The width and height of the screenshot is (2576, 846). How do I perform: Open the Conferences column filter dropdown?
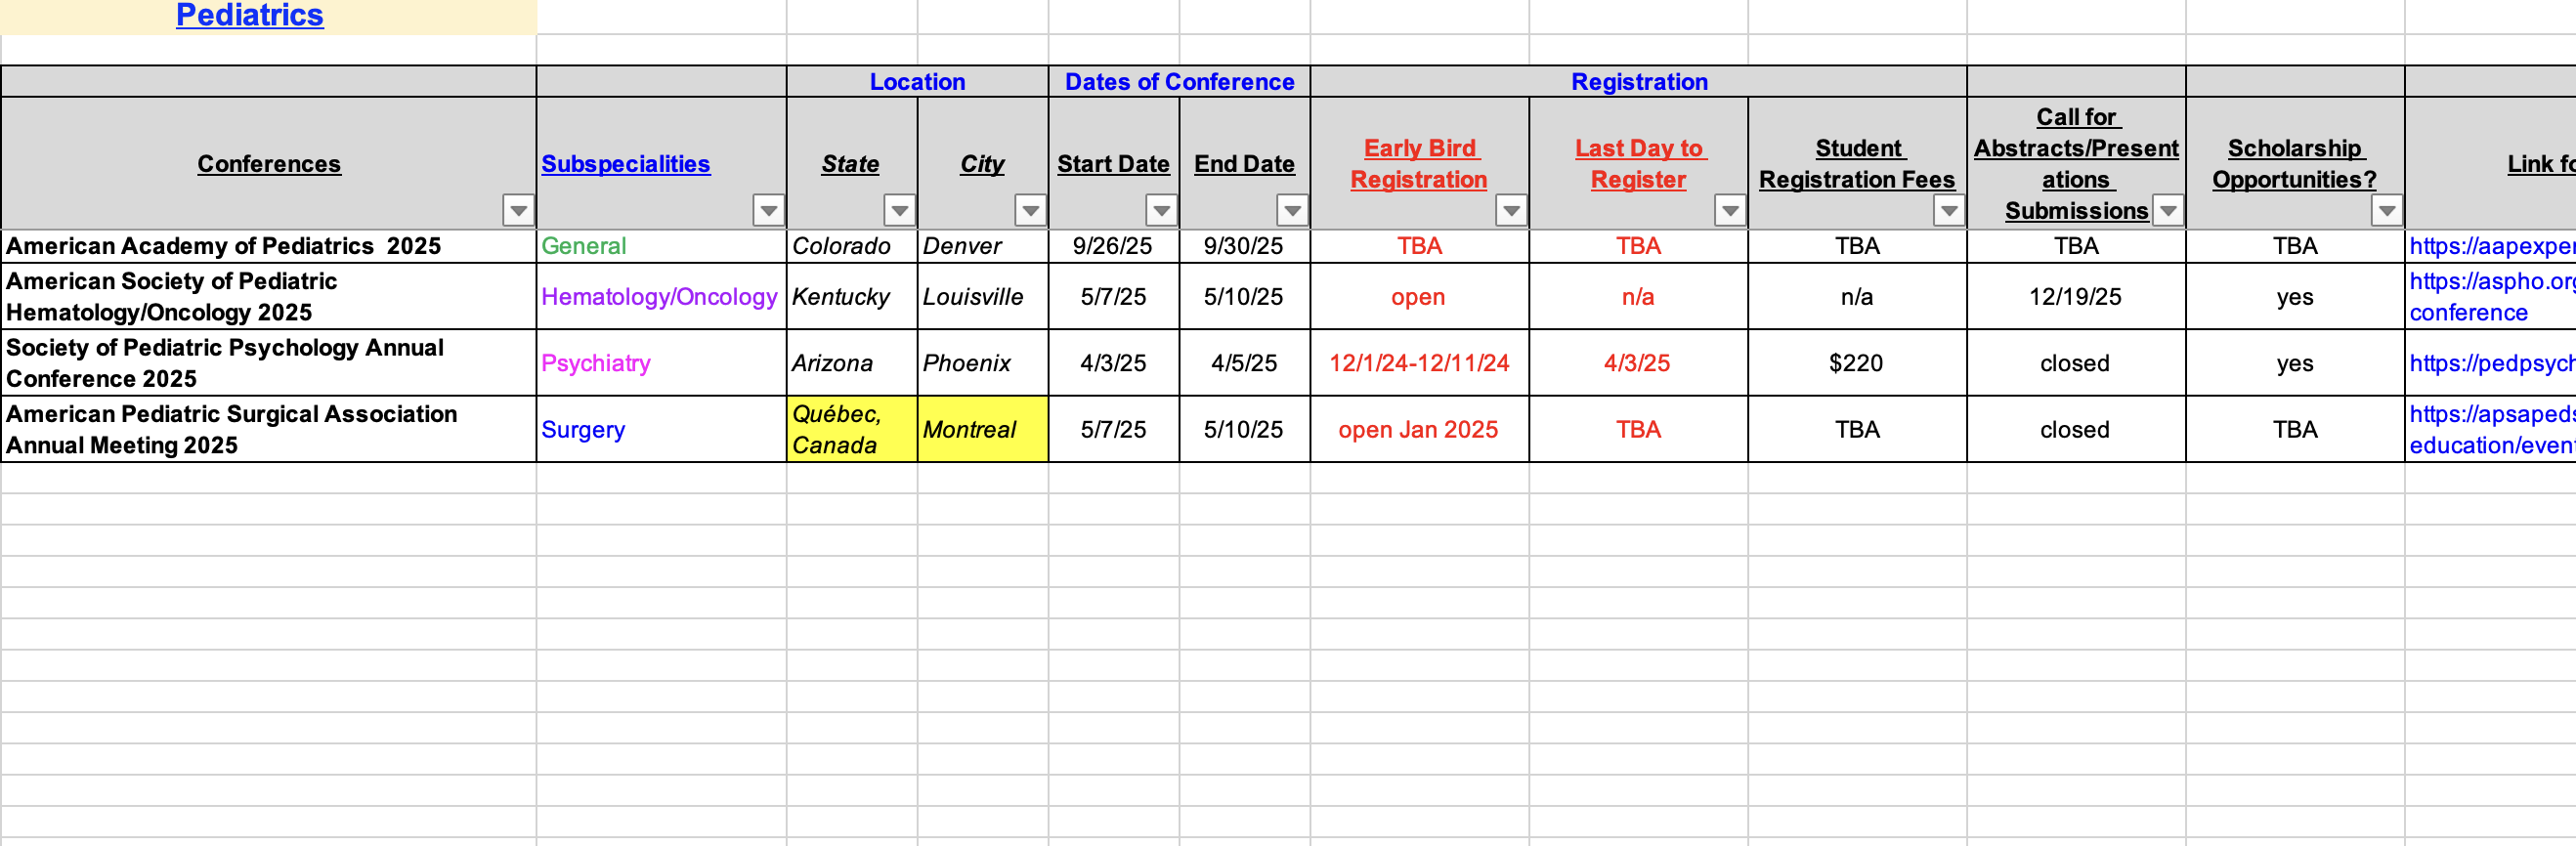coord(518,210)
